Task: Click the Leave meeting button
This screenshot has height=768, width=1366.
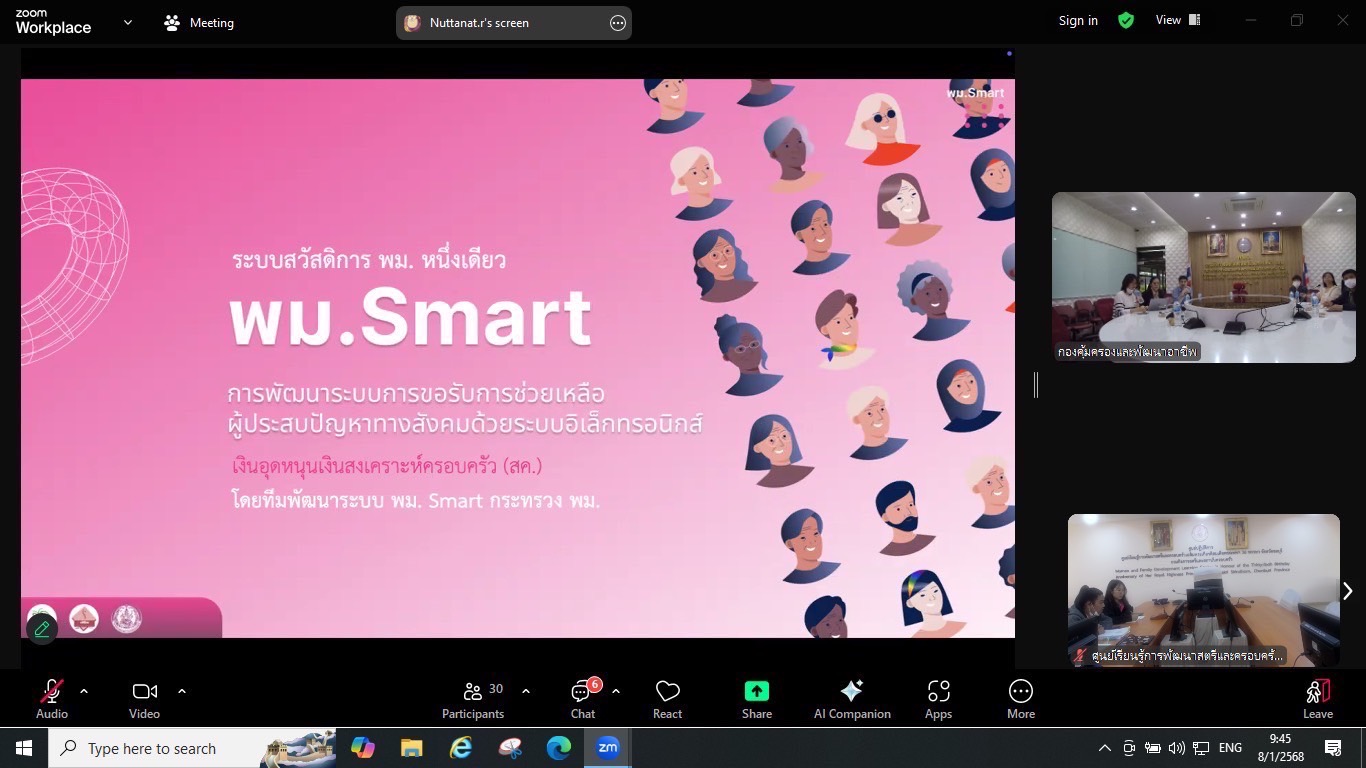Action: click(x=1317, y=698)
